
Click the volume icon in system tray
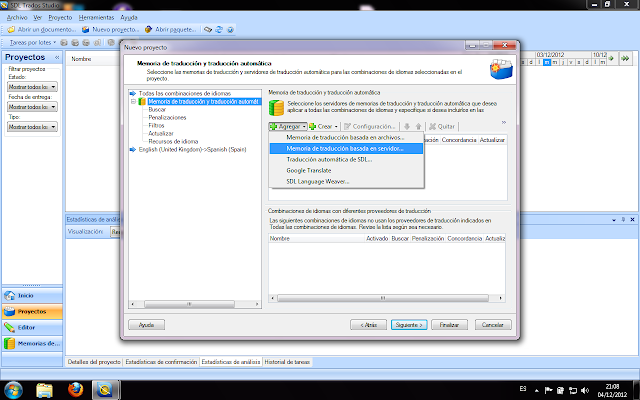585,390
